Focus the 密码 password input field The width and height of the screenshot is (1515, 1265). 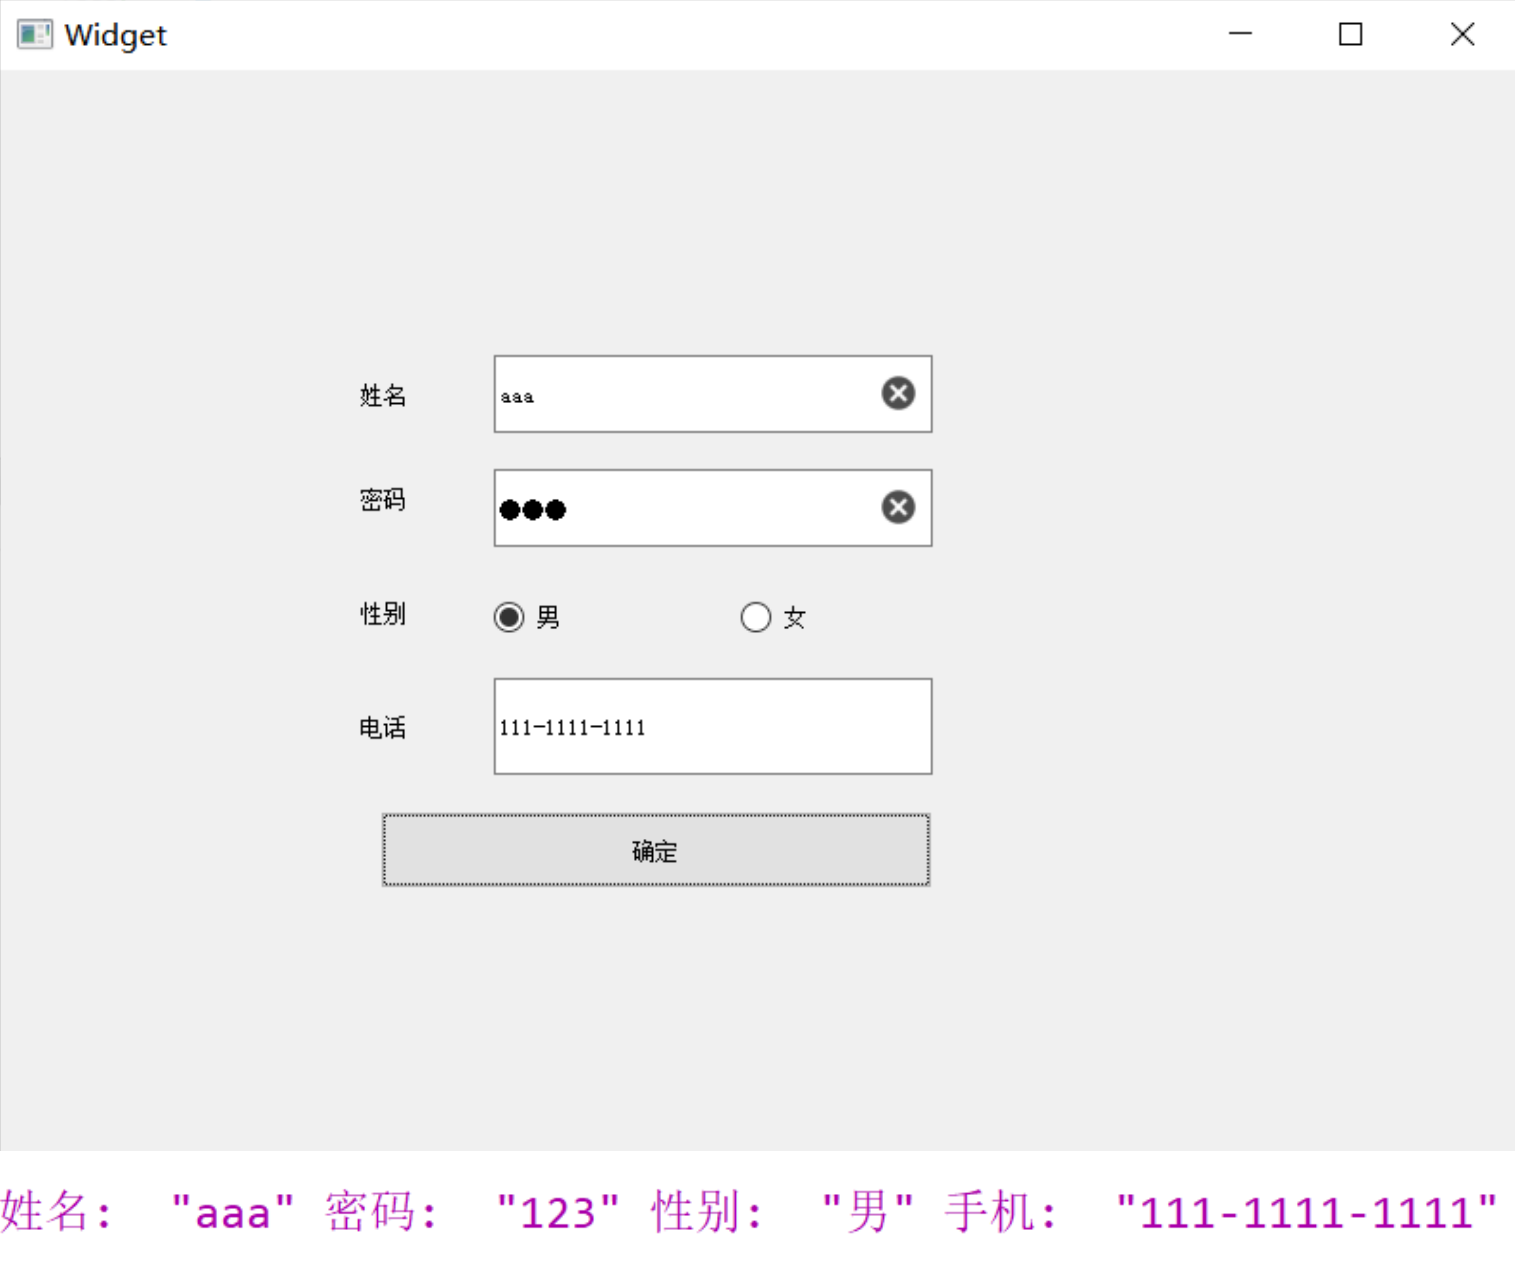713,508
